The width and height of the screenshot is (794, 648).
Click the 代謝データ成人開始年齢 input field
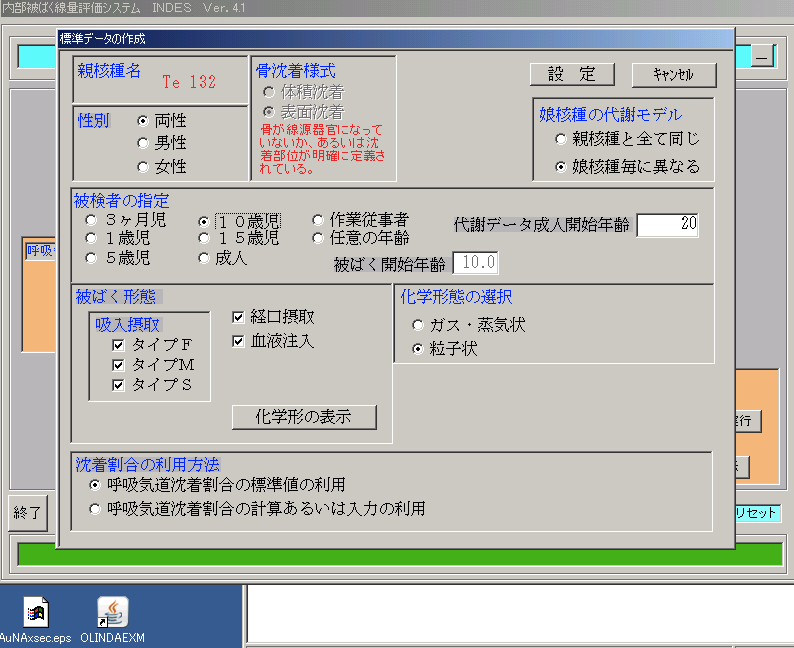[667, 225]
